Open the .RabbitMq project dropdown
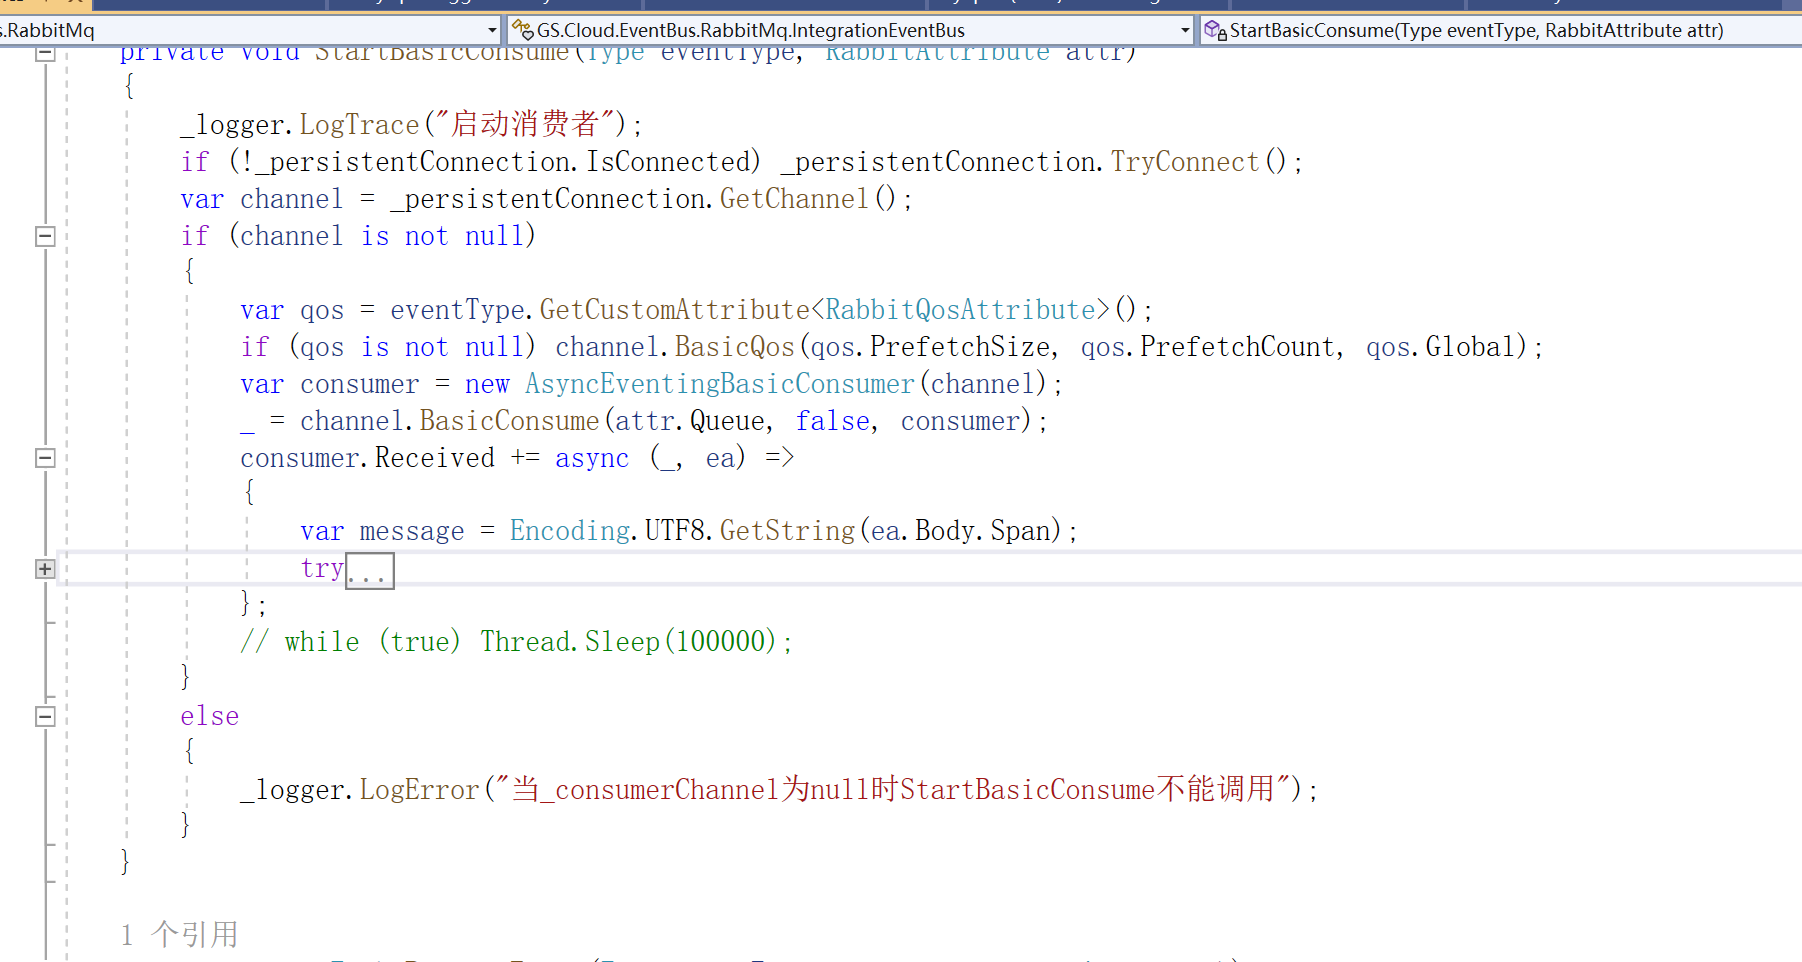Viewport: 1802px width, 962px height. click(x=491, y=29)
